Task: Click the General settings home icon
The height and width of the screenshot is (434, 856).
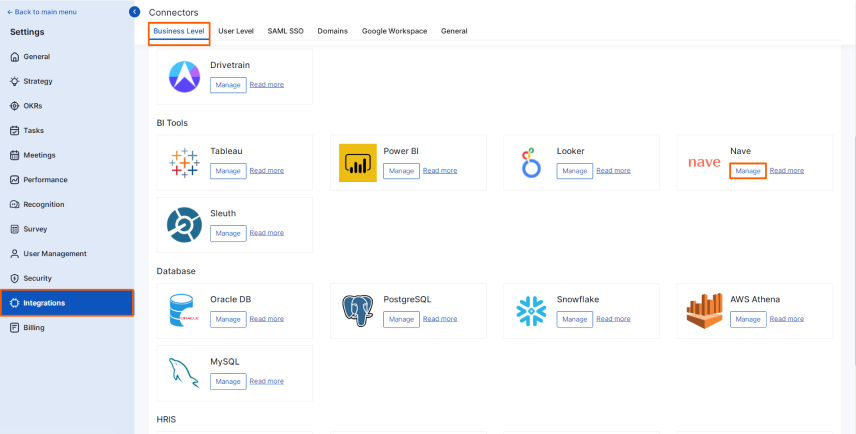Action: [15, 57]
